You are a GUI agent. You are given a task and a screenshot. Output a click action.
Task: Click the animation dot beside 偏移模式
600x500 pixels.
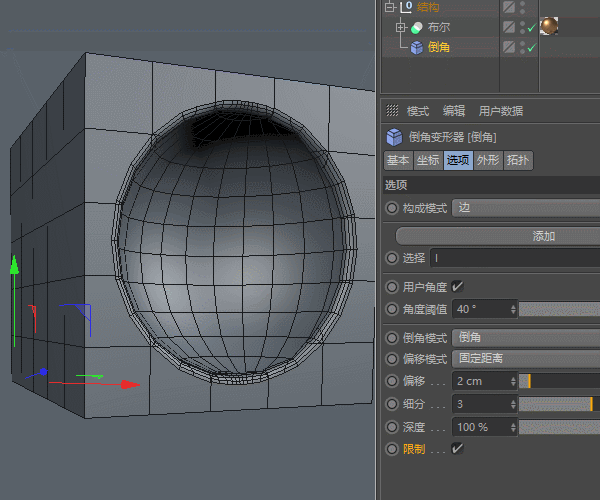(392, 359)
